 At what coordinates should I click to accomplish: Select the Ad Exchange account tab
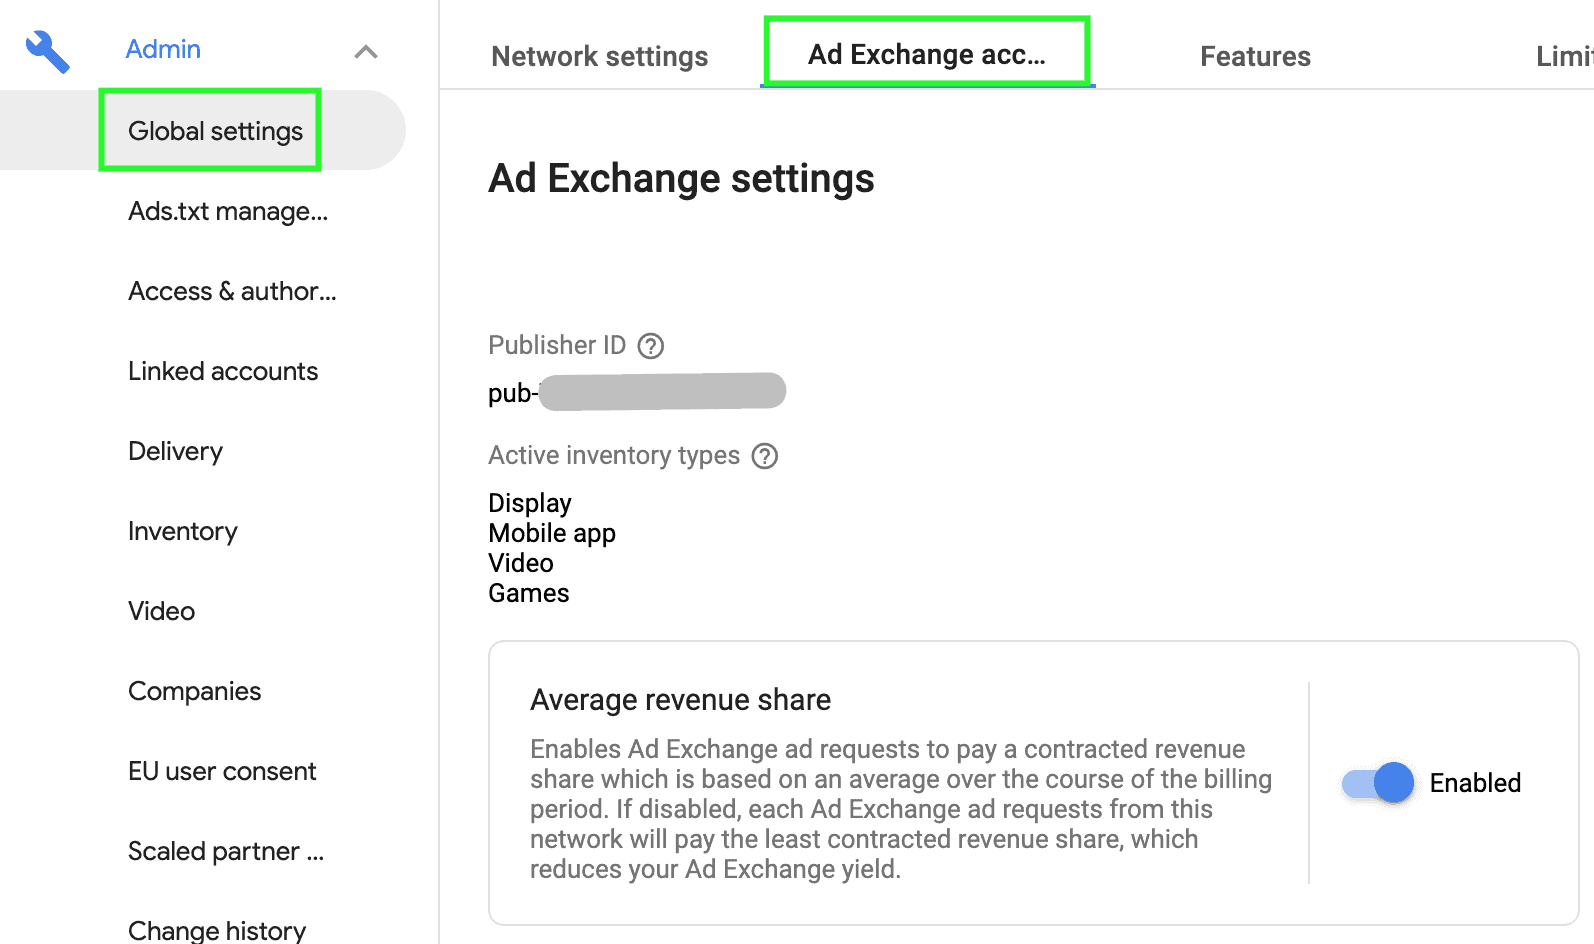tap(927, 54)
